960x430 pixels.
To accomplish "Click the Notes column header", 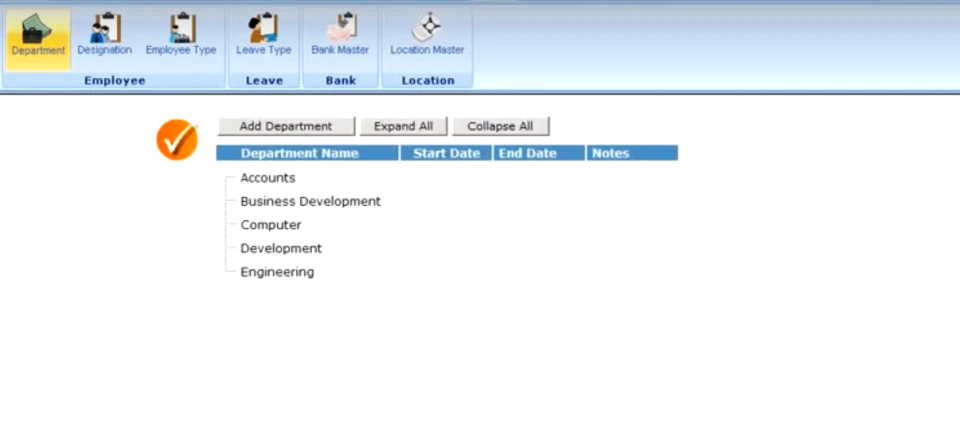I will (632, 153).
